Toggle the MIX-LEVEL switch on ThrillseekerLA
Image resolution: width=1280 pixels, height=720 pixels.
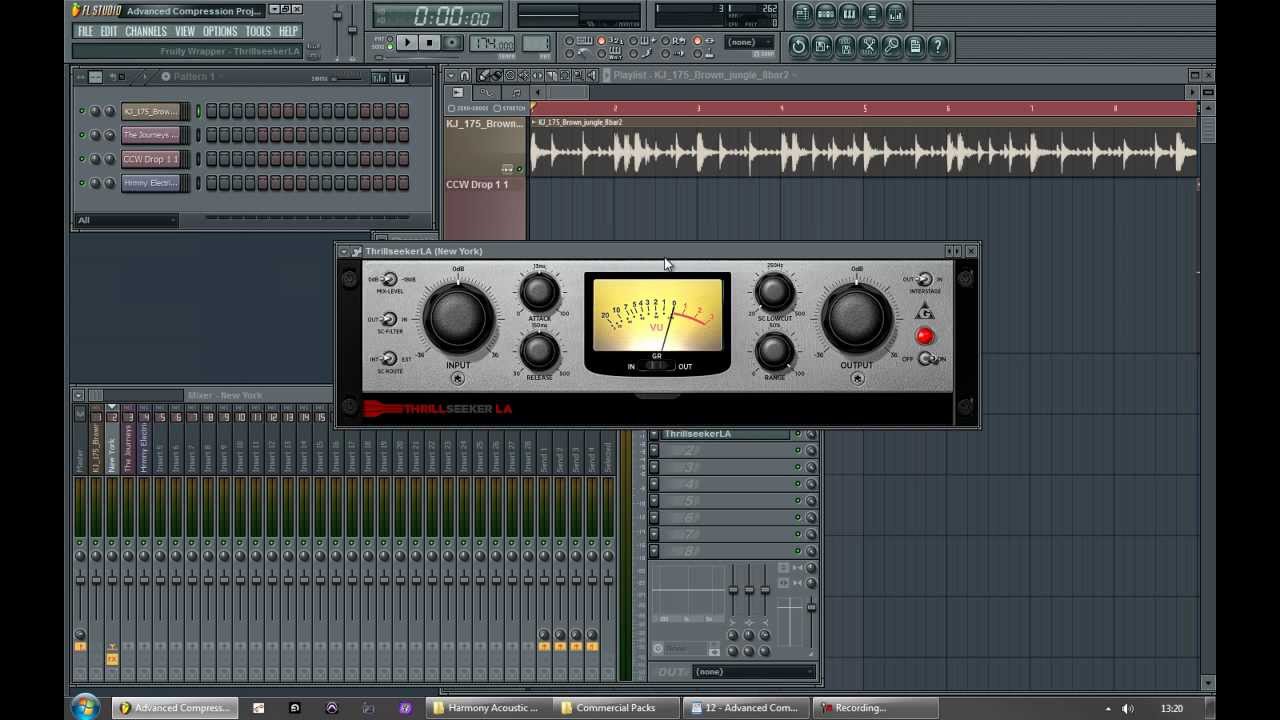click(x=389, y=280)
